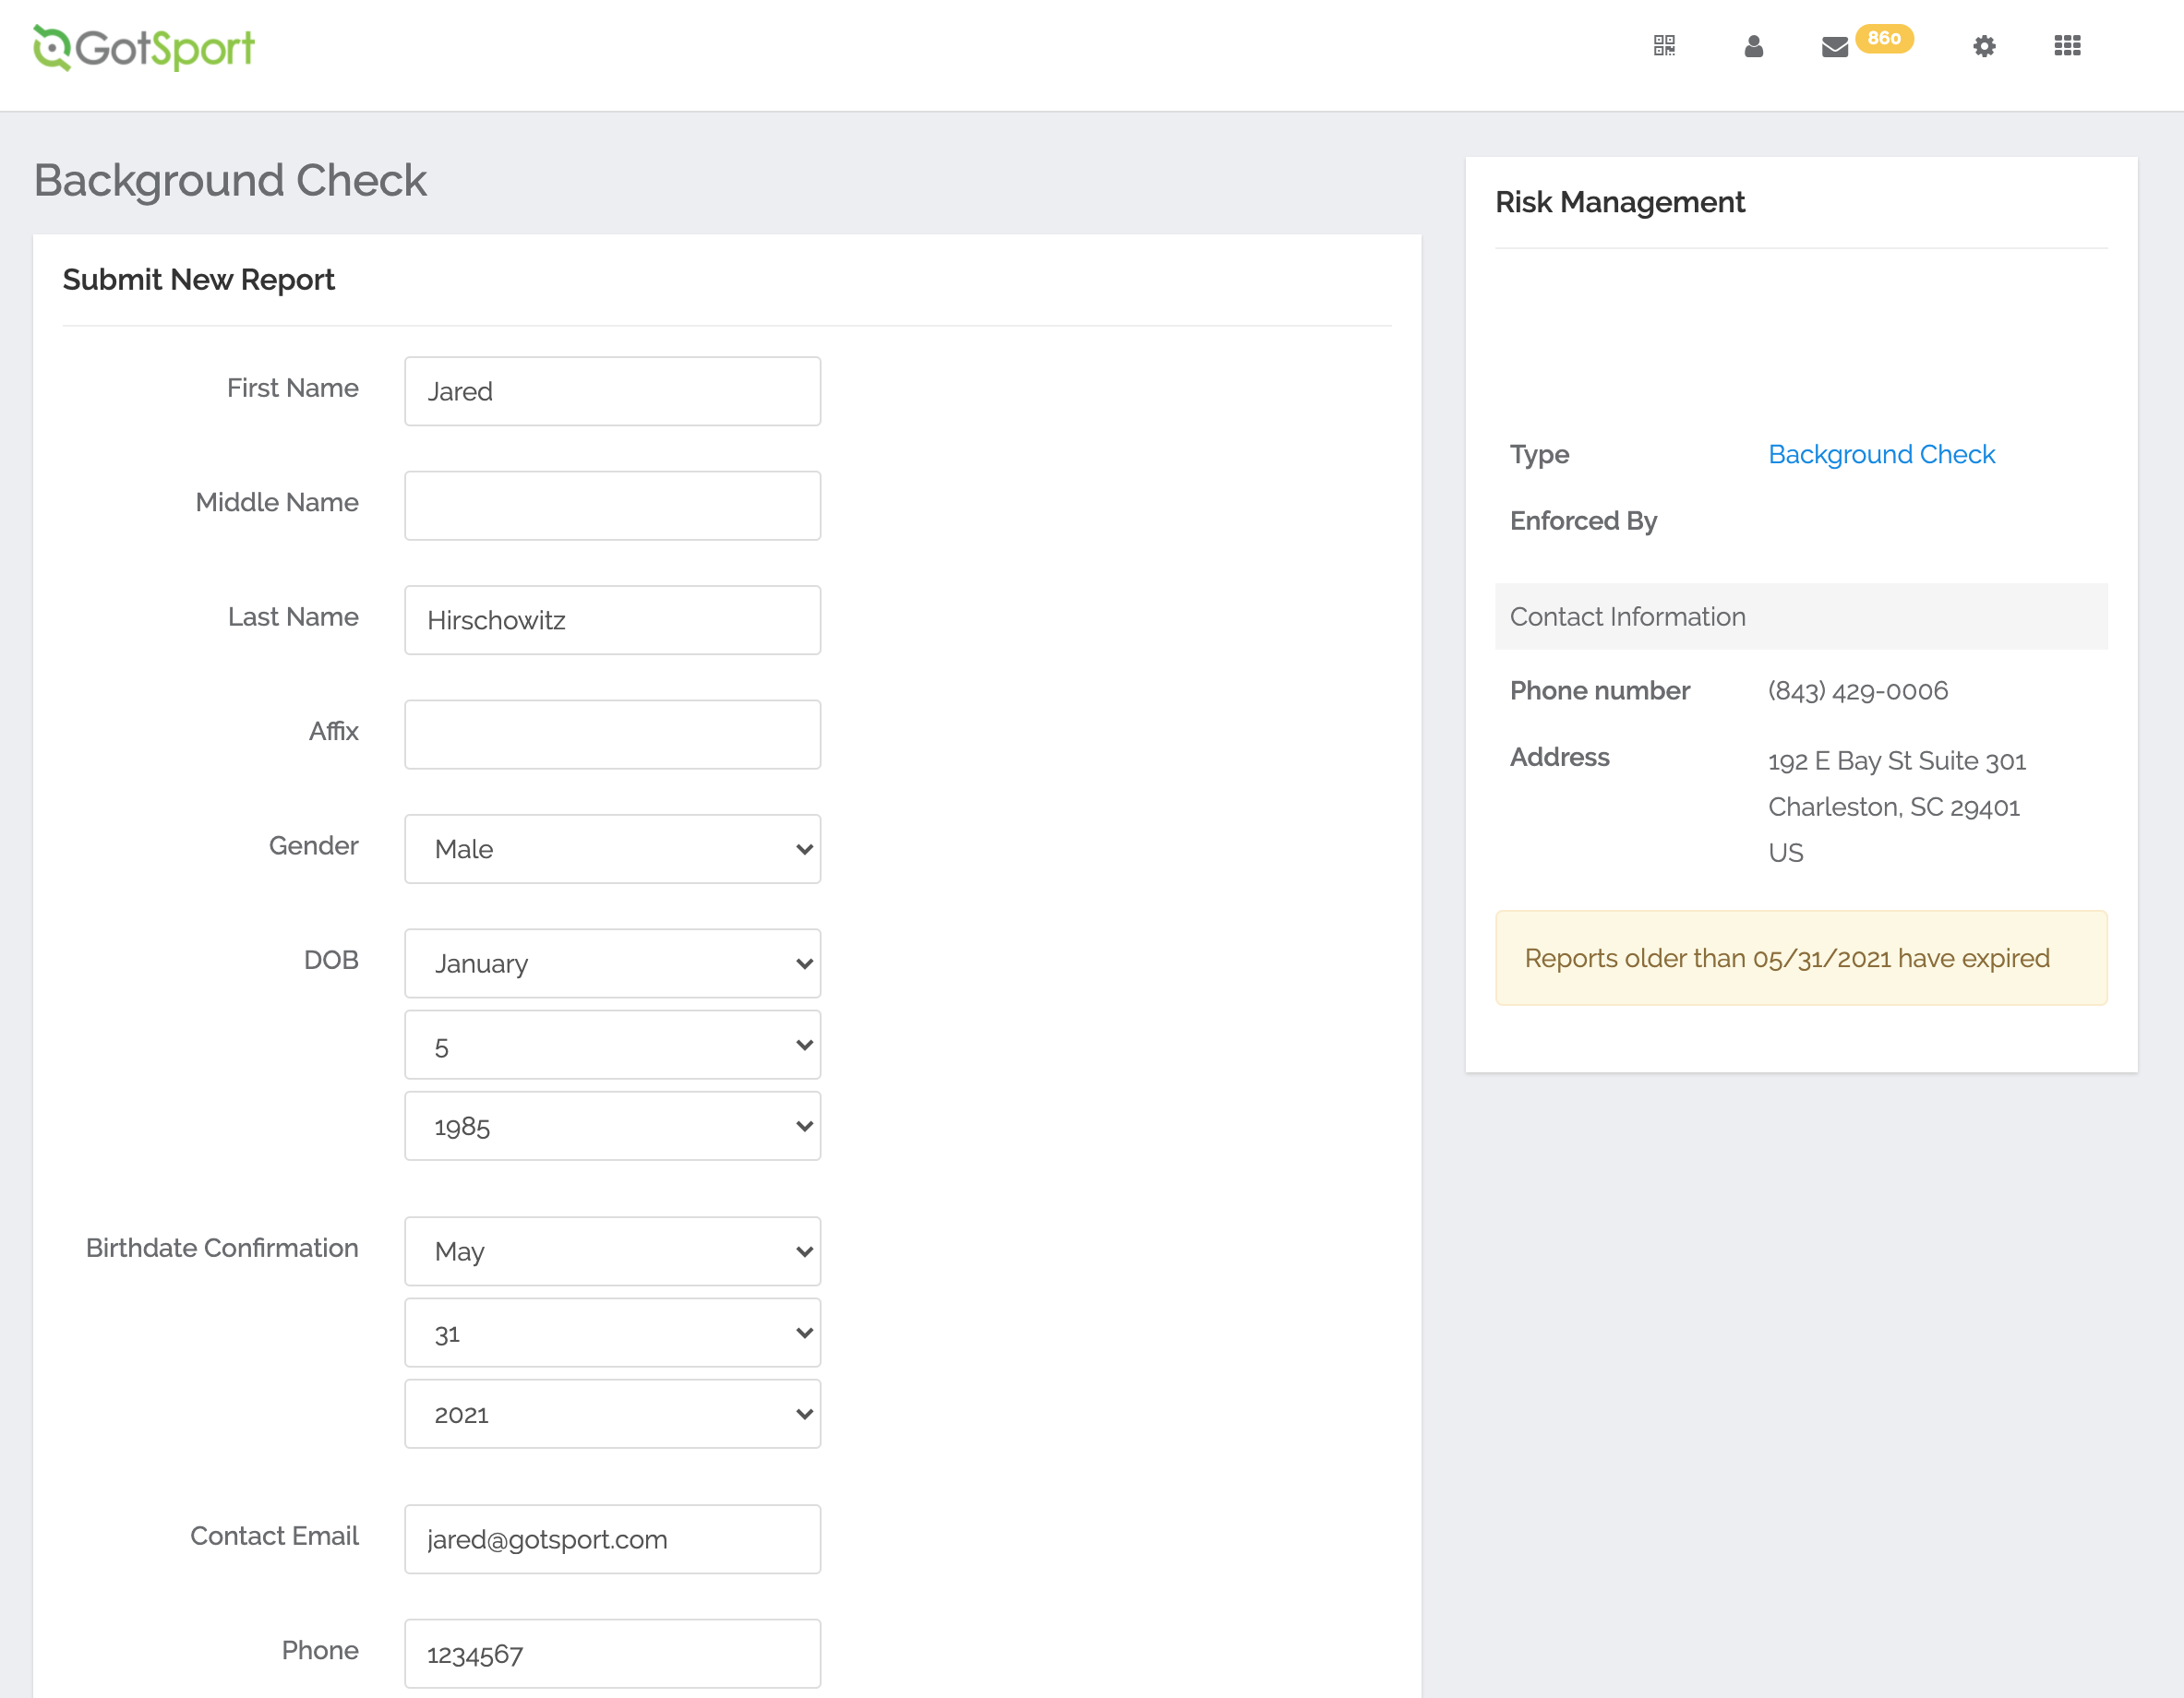
Task: Open Birthdate Confirmation month dropdown showing May
Action: tap(612, 1251)
